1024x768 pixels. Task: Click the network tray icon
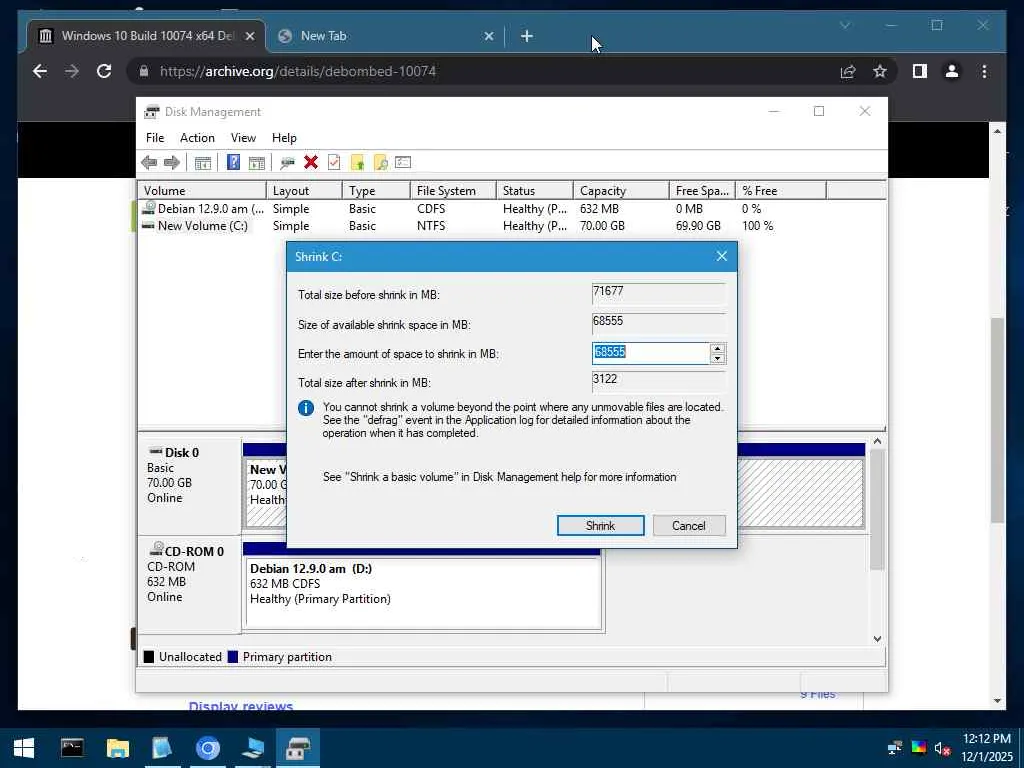coord(895,748)
